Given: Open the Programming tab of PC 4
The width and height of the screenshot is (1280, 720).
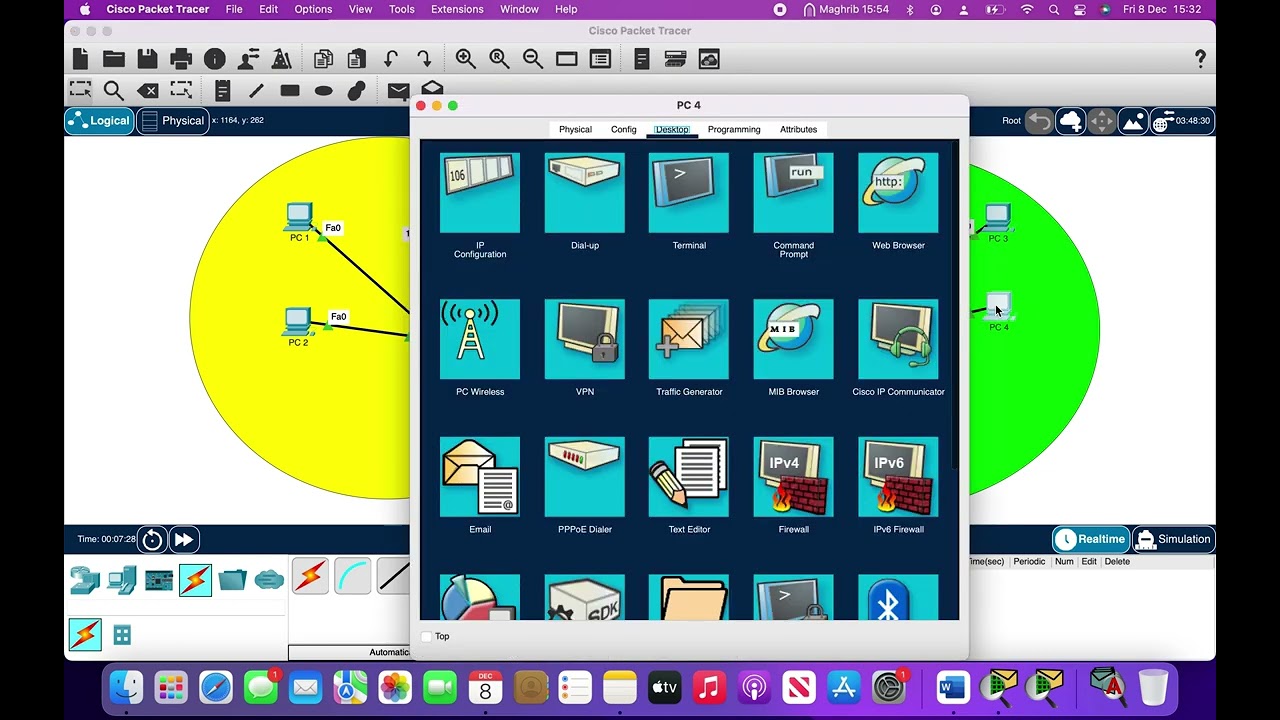Looking at the screenshot, I should 734,129.
